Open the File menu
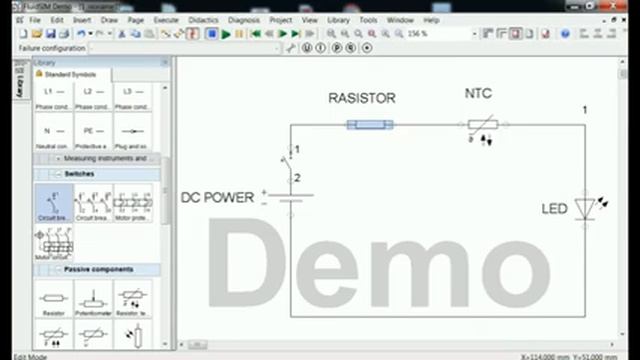640x360 pixels. point(35,20)
